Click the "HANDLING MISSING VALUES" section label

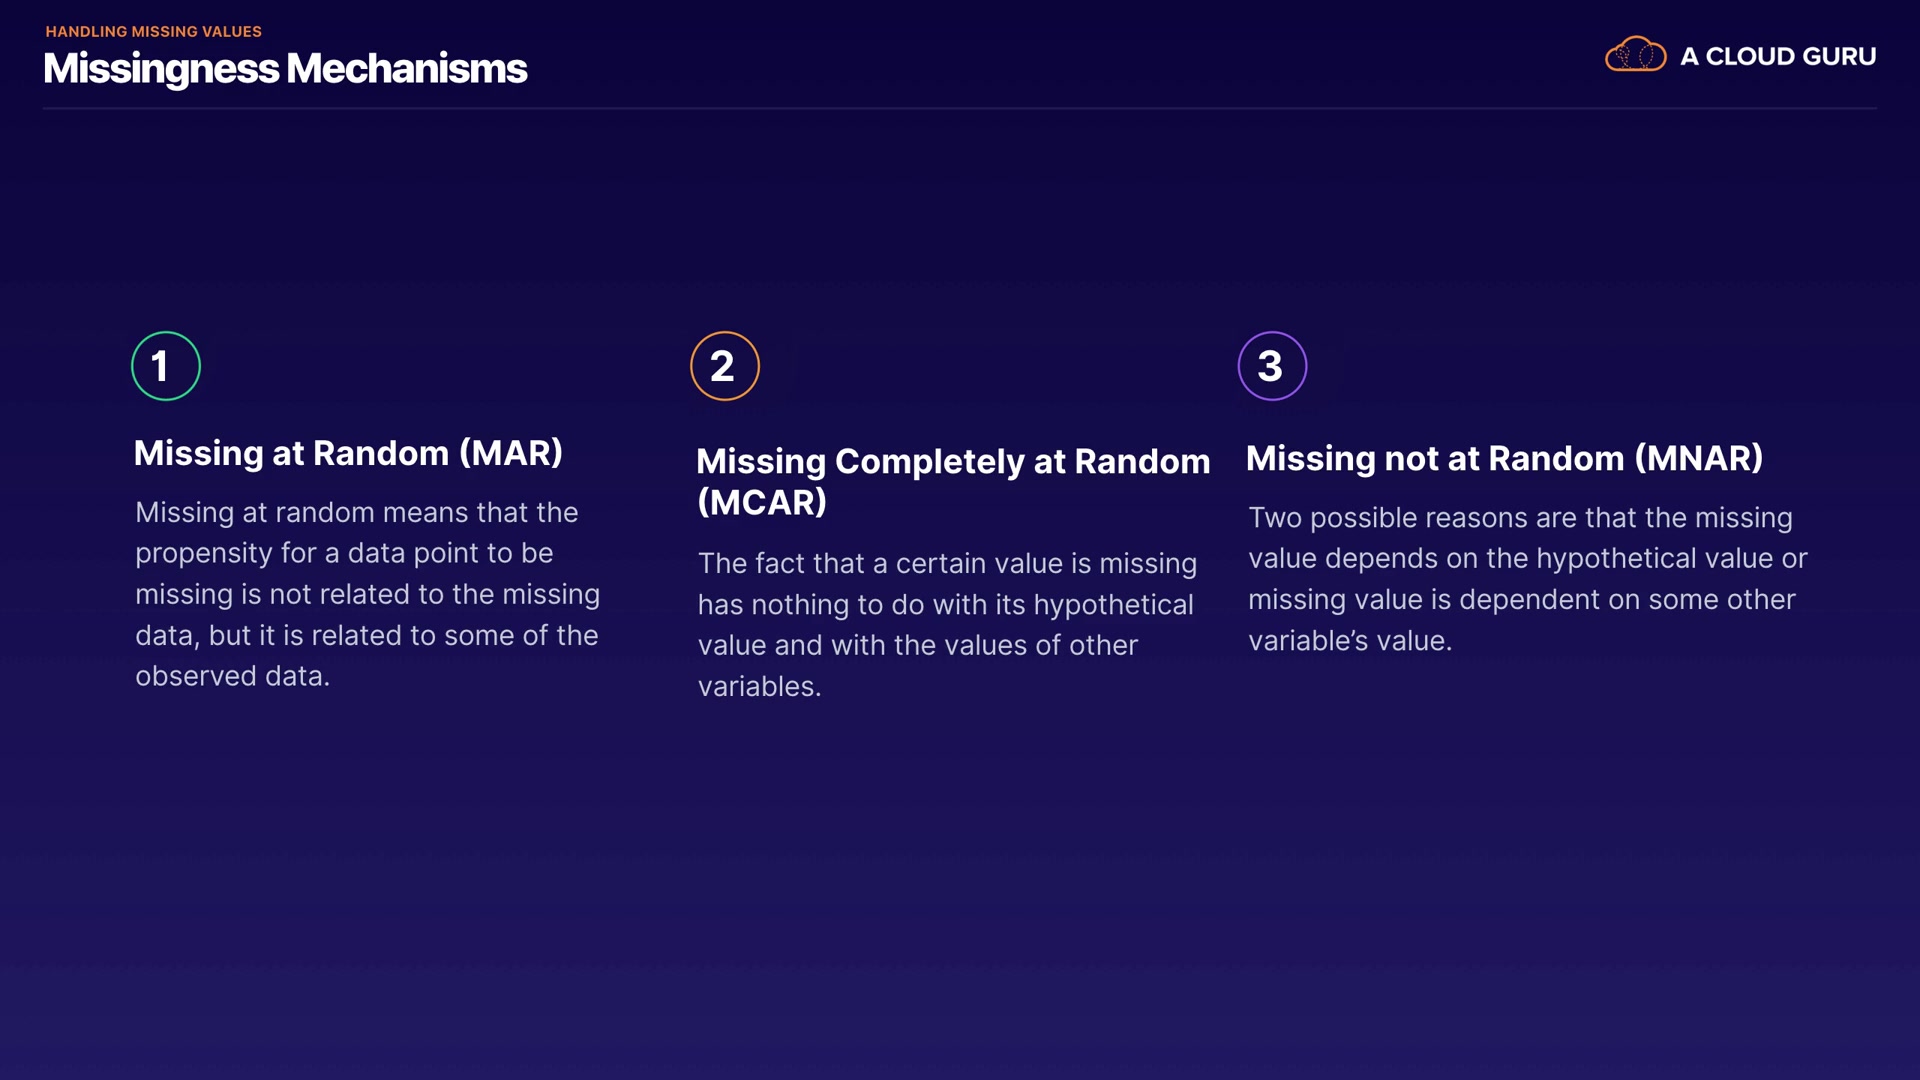pyautogui.click(x=153, y=32)
